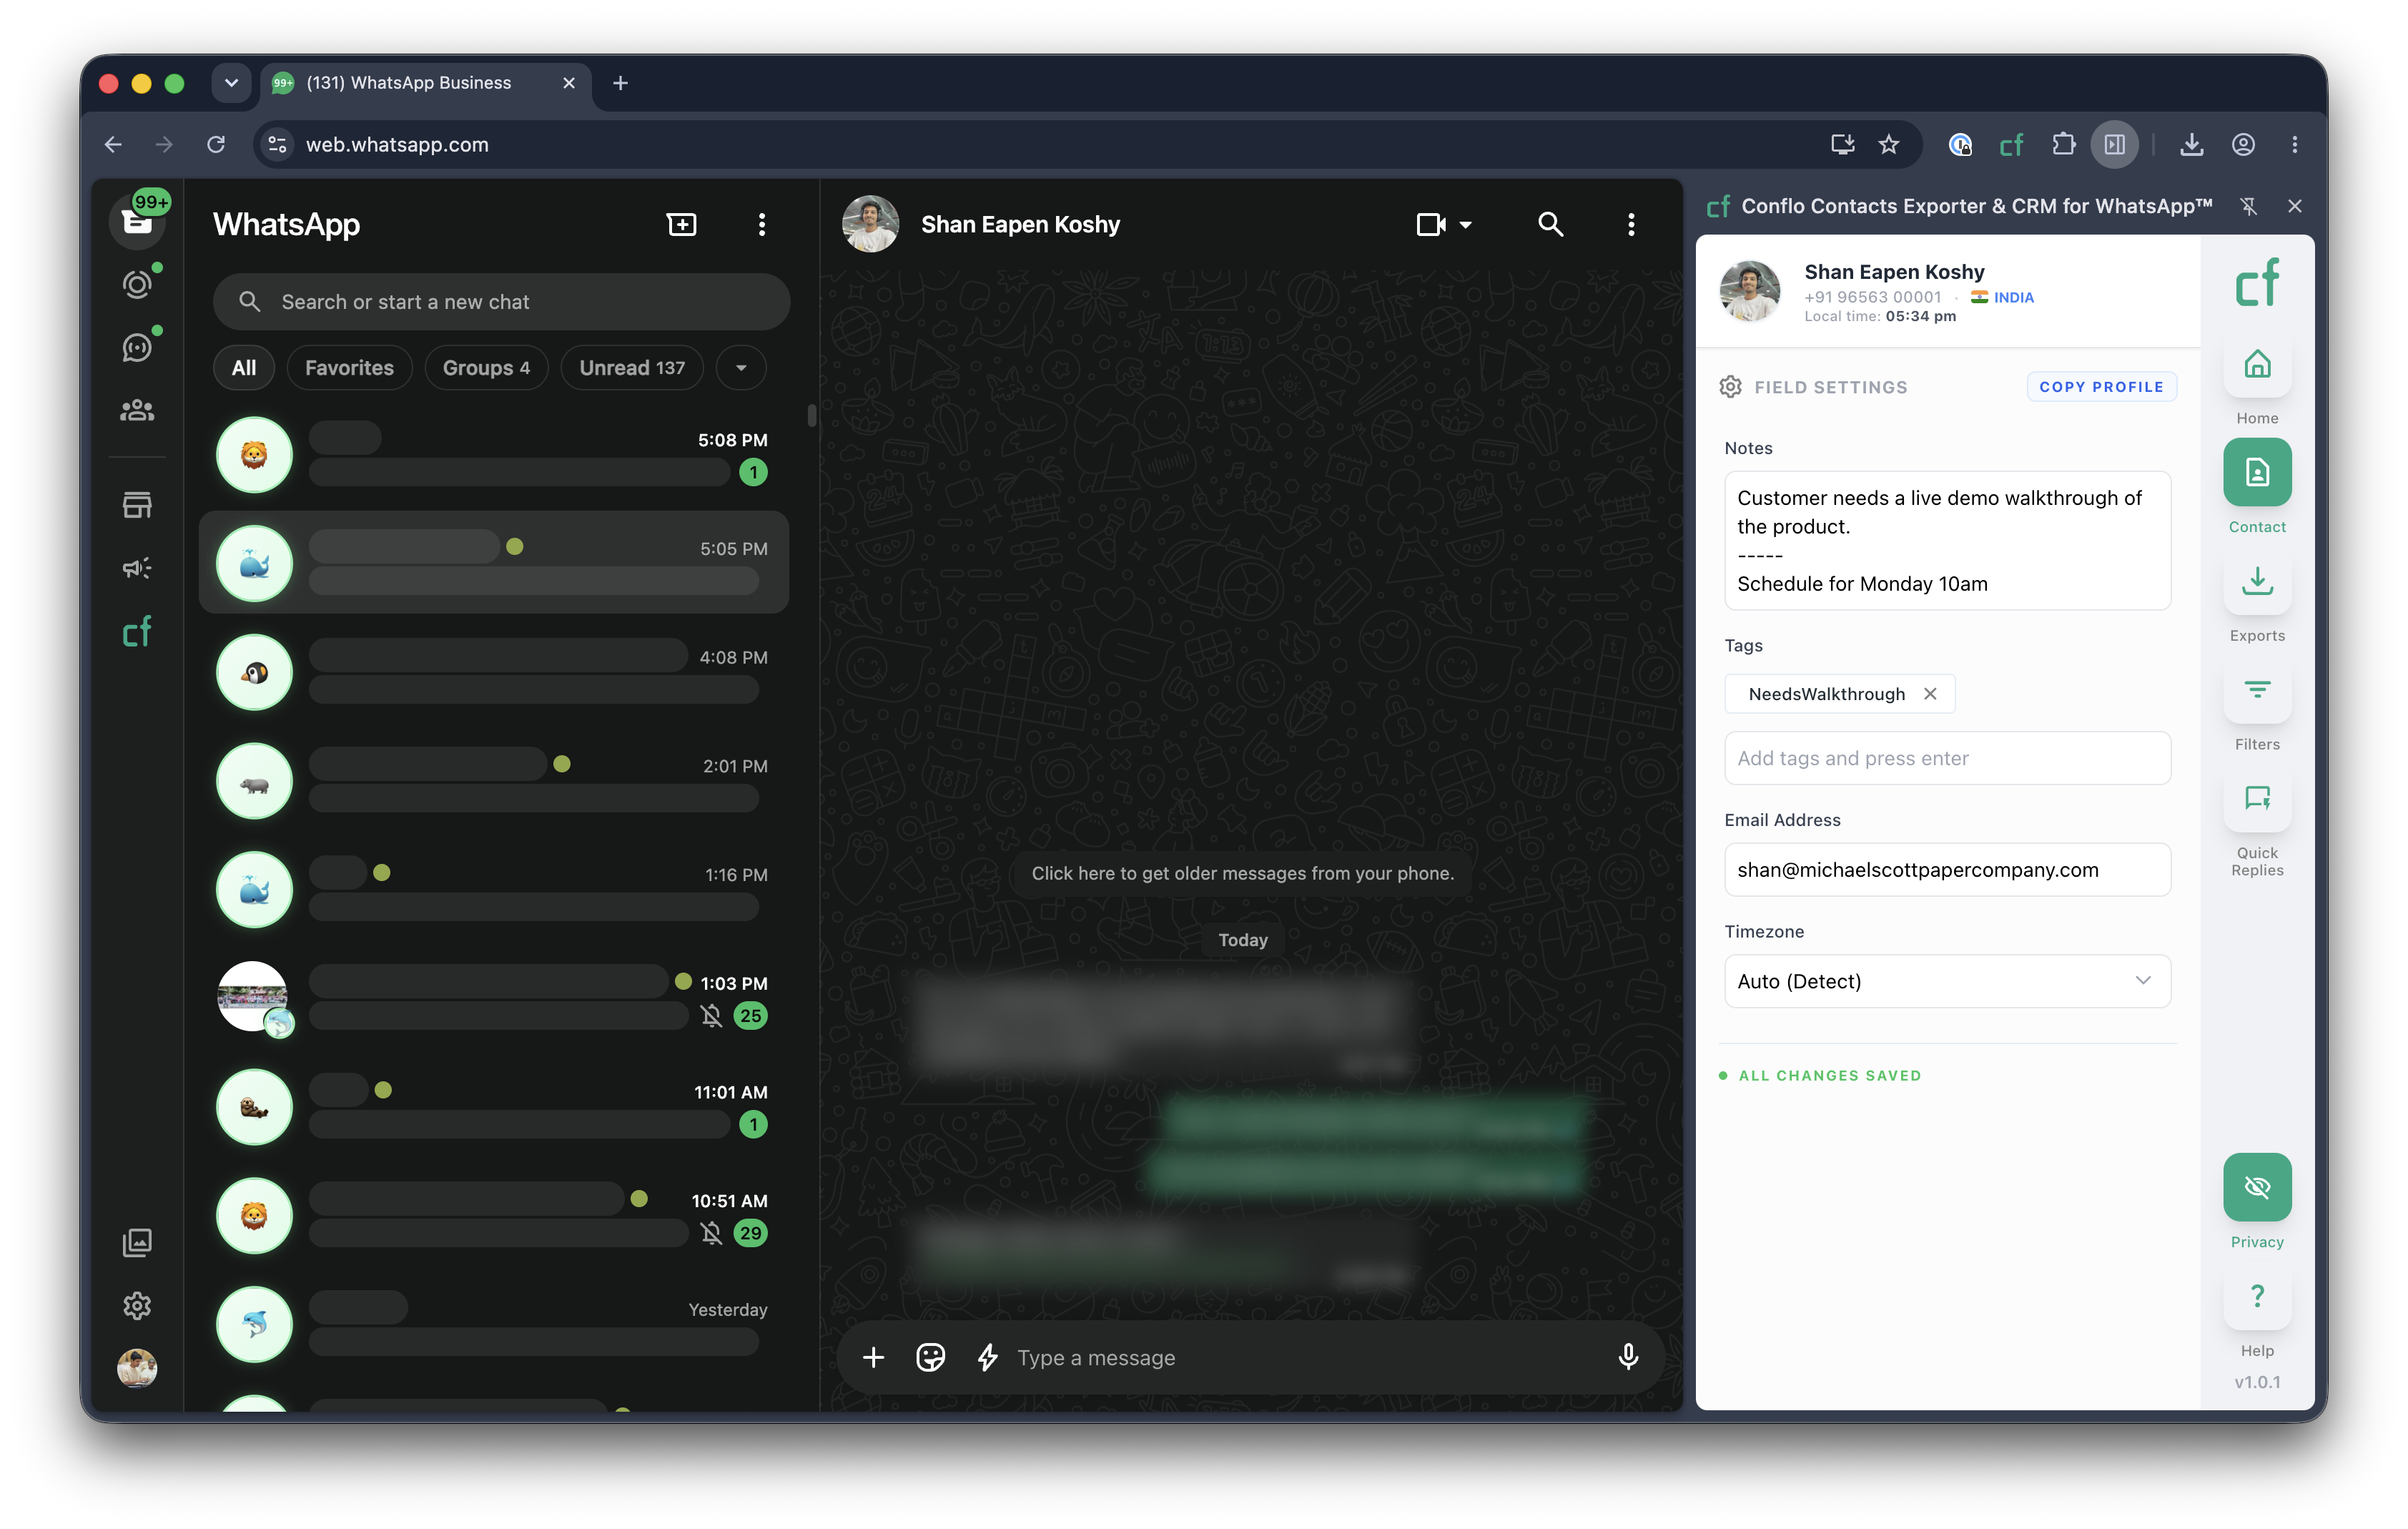Open the Communities icon in WhatsApp sidebar
The width and height of the screenshot is (2408, 1529).
137,410
